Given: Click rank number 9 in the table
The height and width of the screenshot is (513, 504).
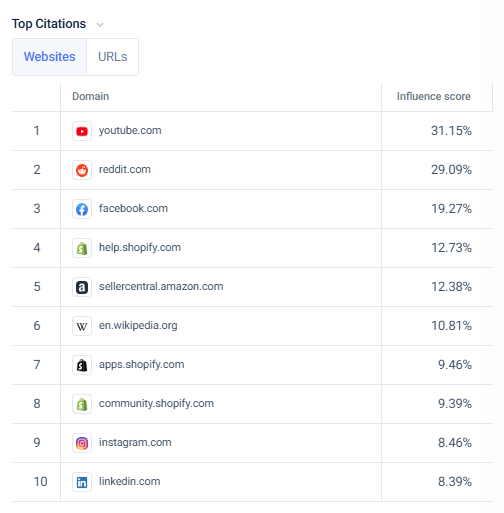Looking at the screenshot, I should pyautogui.click(x=37, y=443).
